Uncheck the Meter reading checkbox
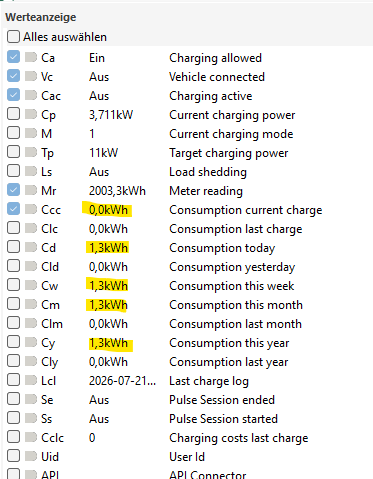Image resolution: width=373 pixels, height=479 pixels. (x=13, y=190)
